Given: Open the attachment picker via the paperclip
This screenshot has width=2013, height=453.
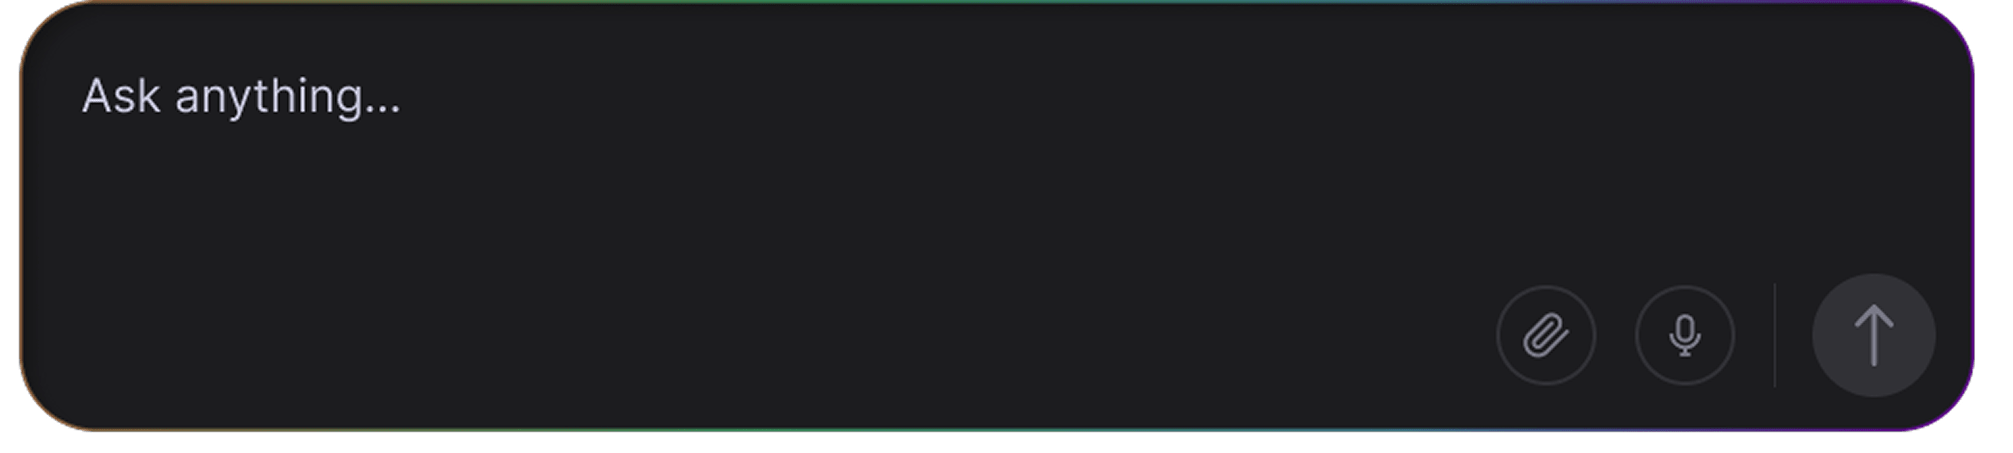Looking at the screenshot, I should pos(1545,335).
